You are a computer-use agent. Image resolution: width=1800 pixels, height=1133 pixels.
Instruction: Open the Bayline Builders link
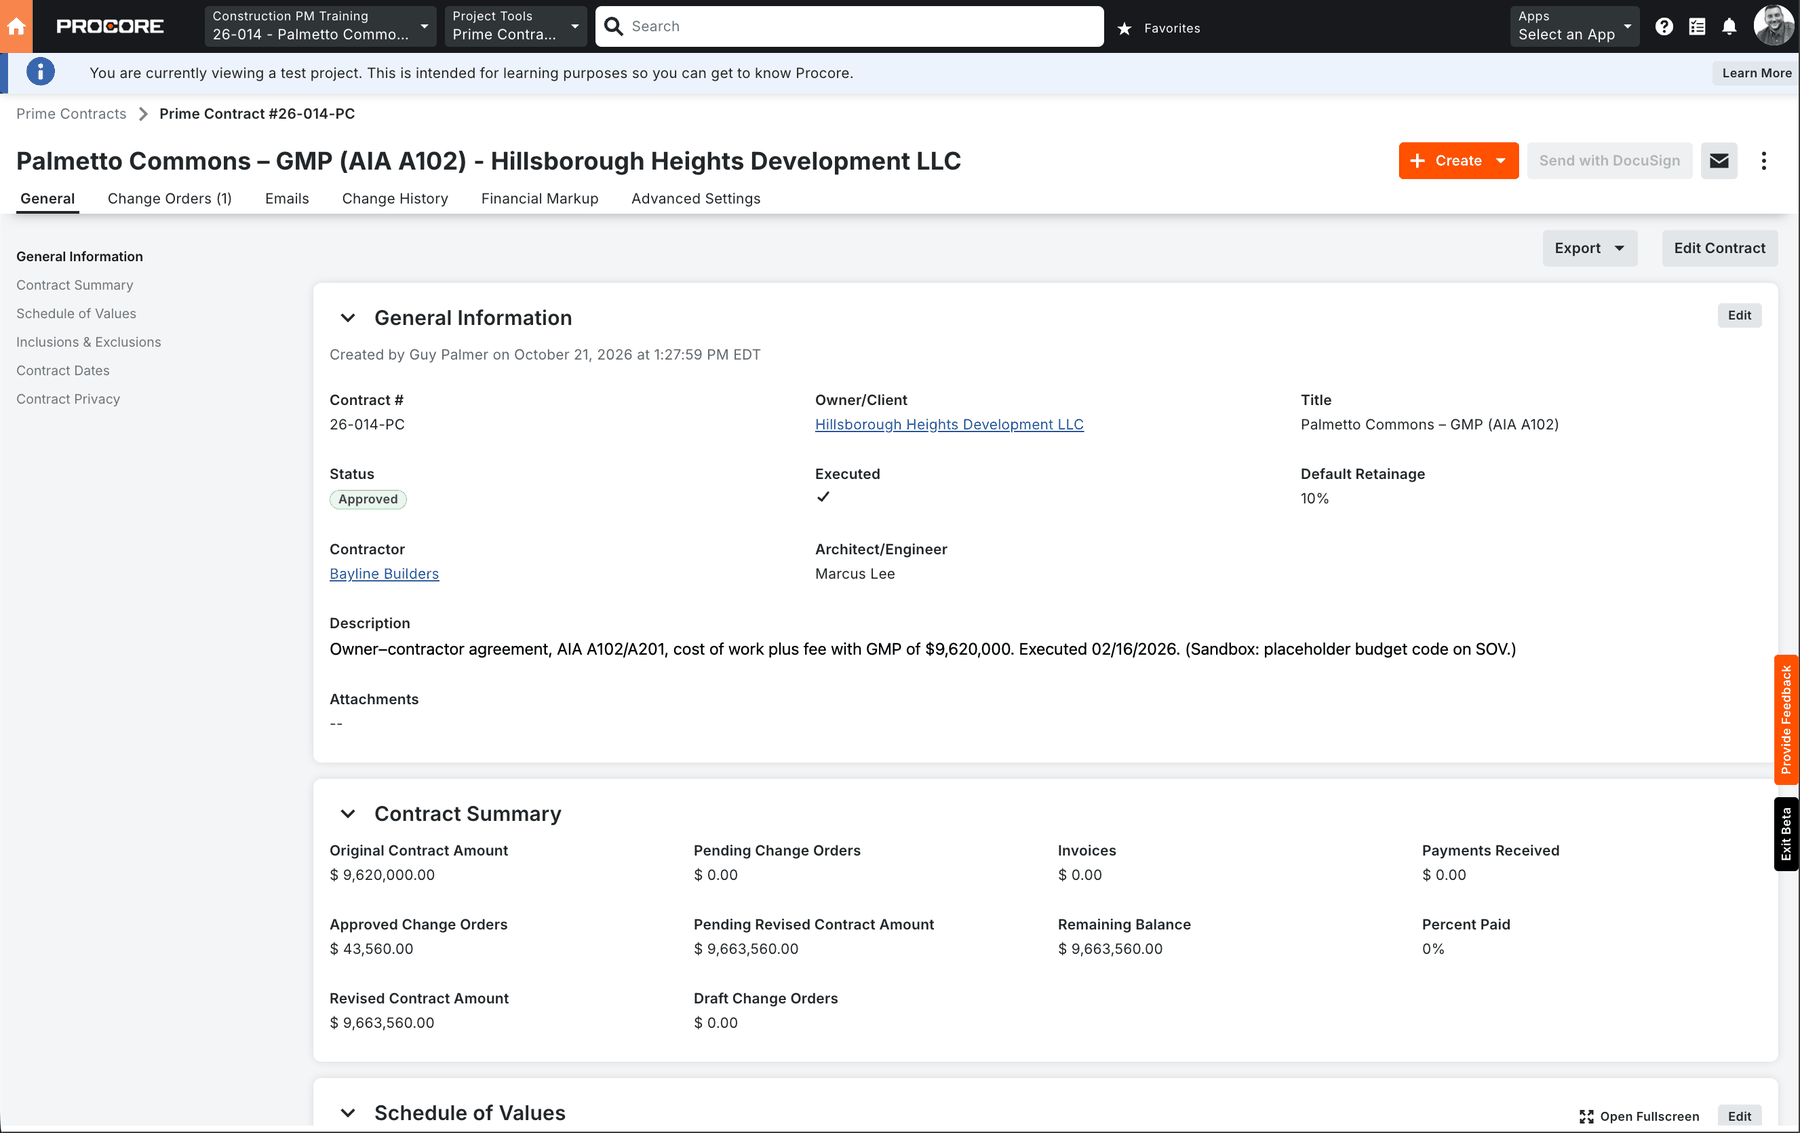(384, 574)
